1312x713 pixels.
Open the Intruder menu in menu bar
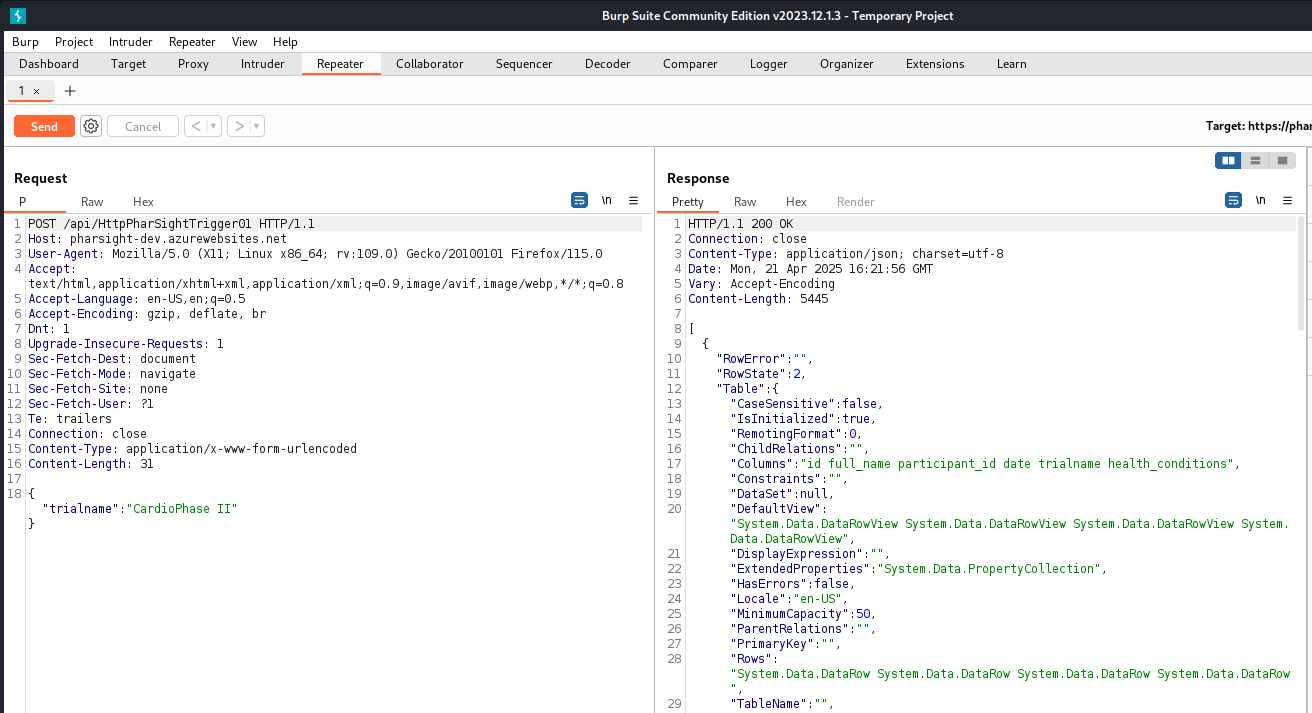130,42
